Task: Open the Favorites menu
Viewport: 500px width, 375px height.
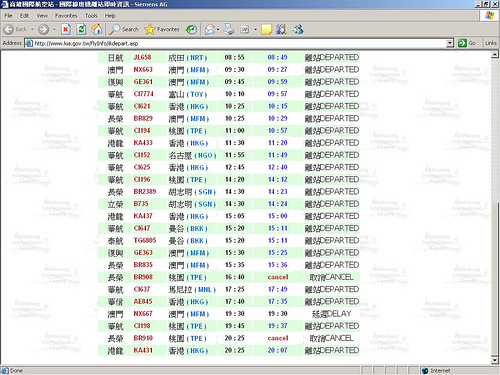Action: (66, 16)
